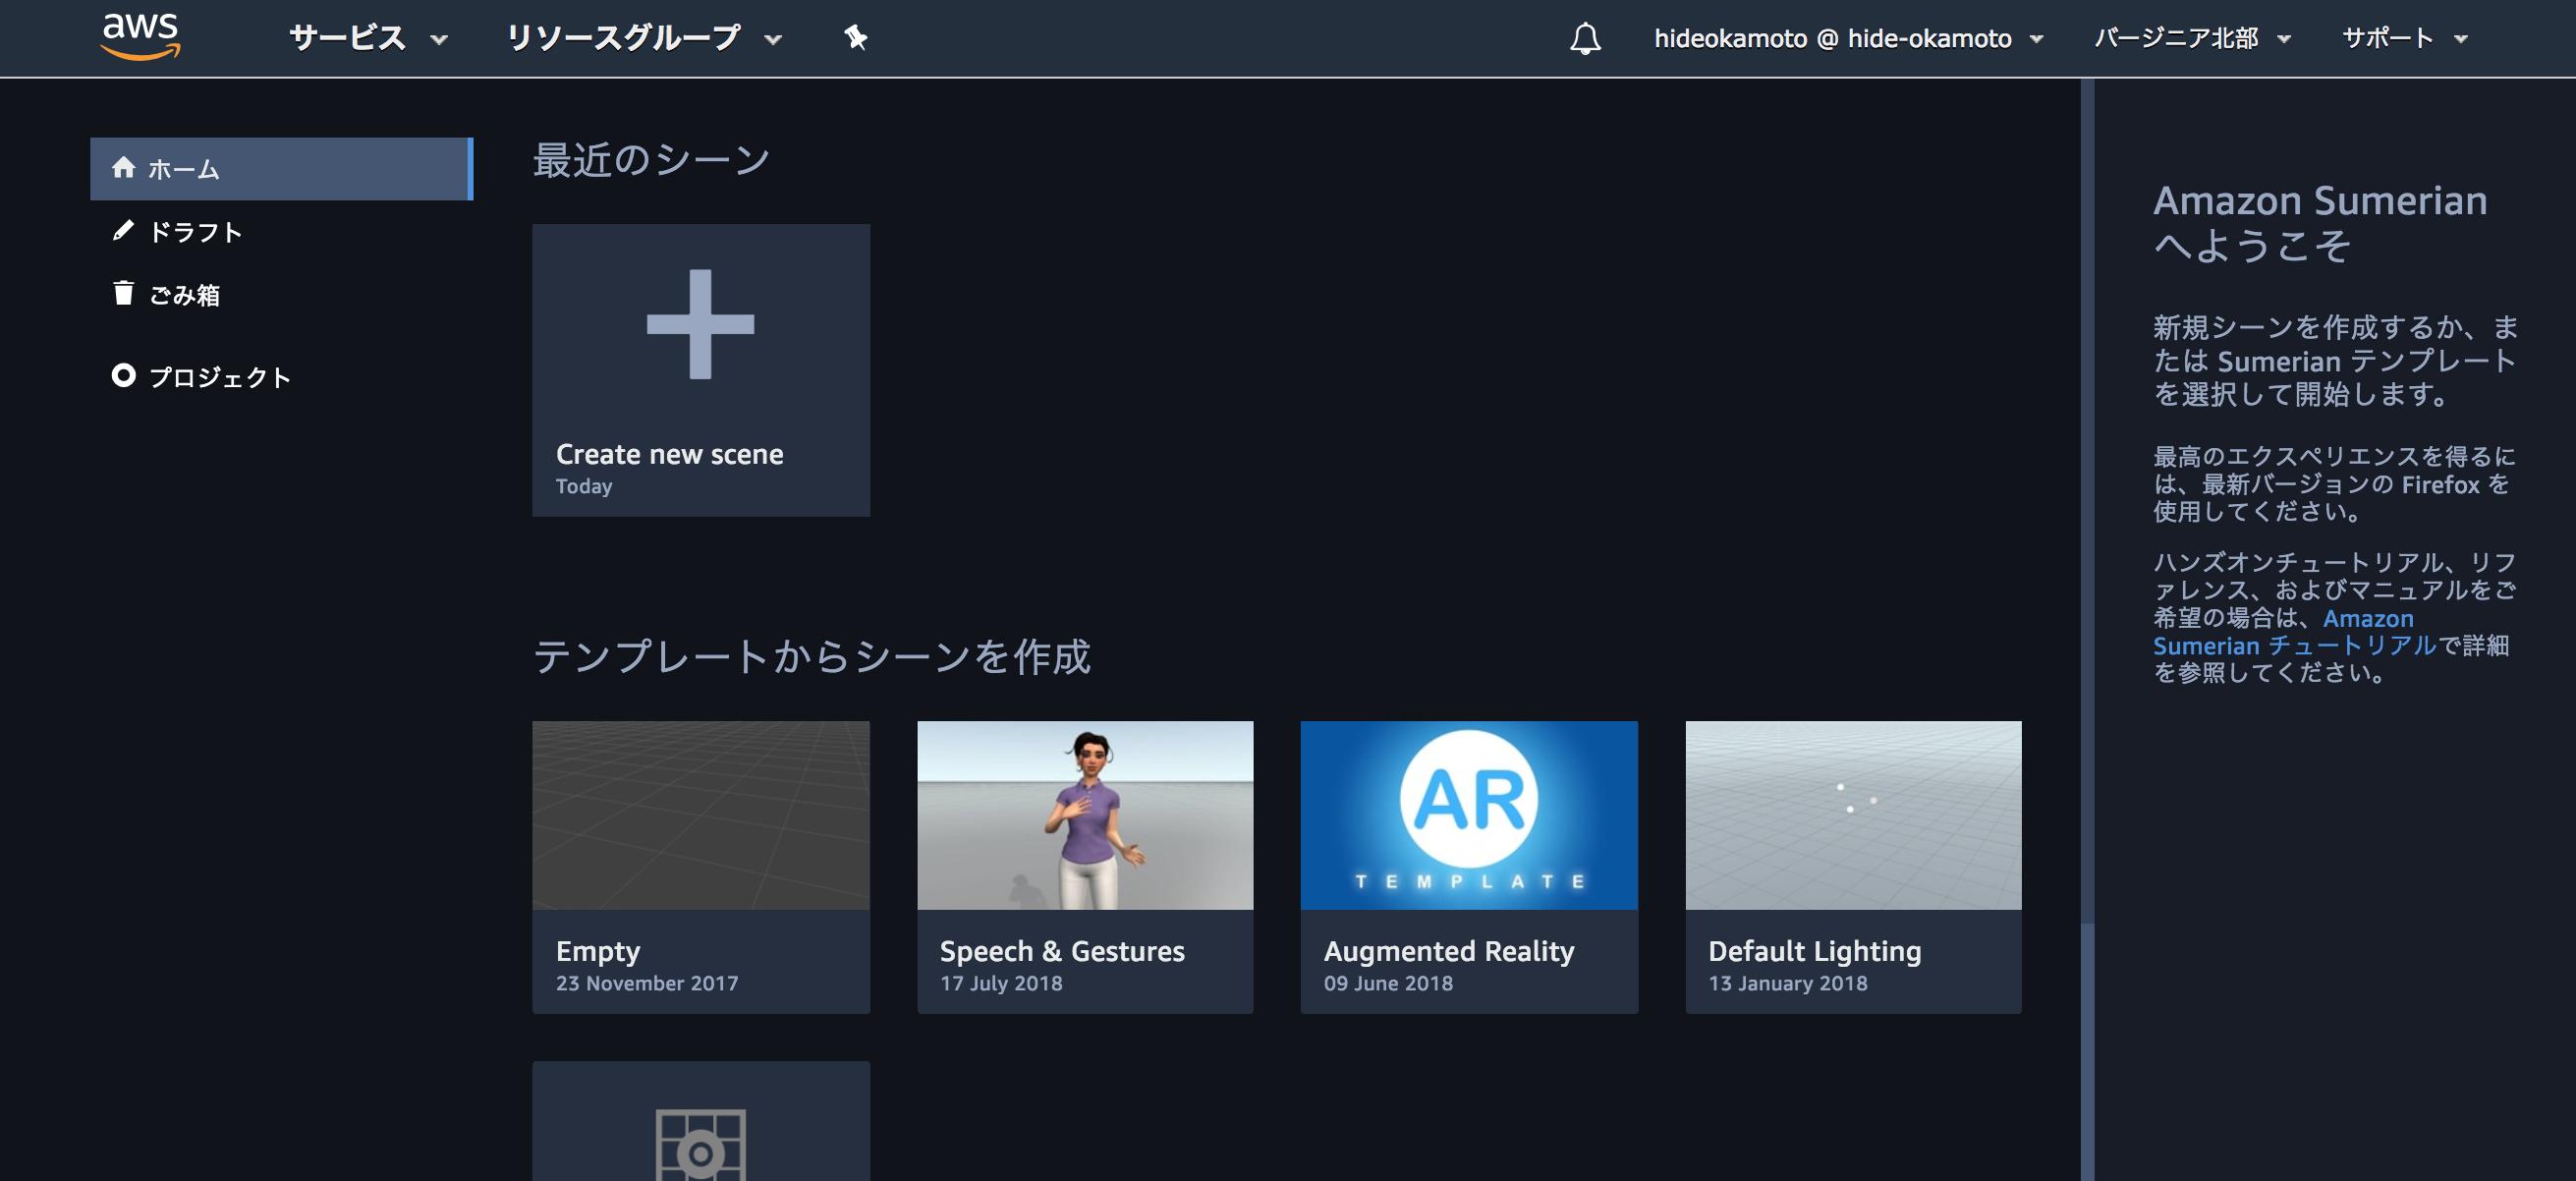Click the 17 July 2018 date
2576x1181 pixels.
[1001, 983]
